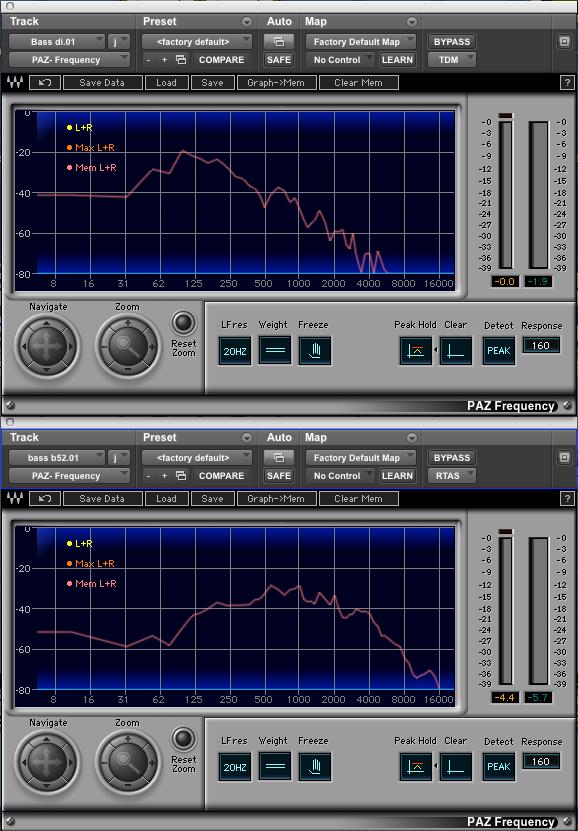Click Save Data in Bass di.01 window
This screenshot has width=578, height=831.
102,83
